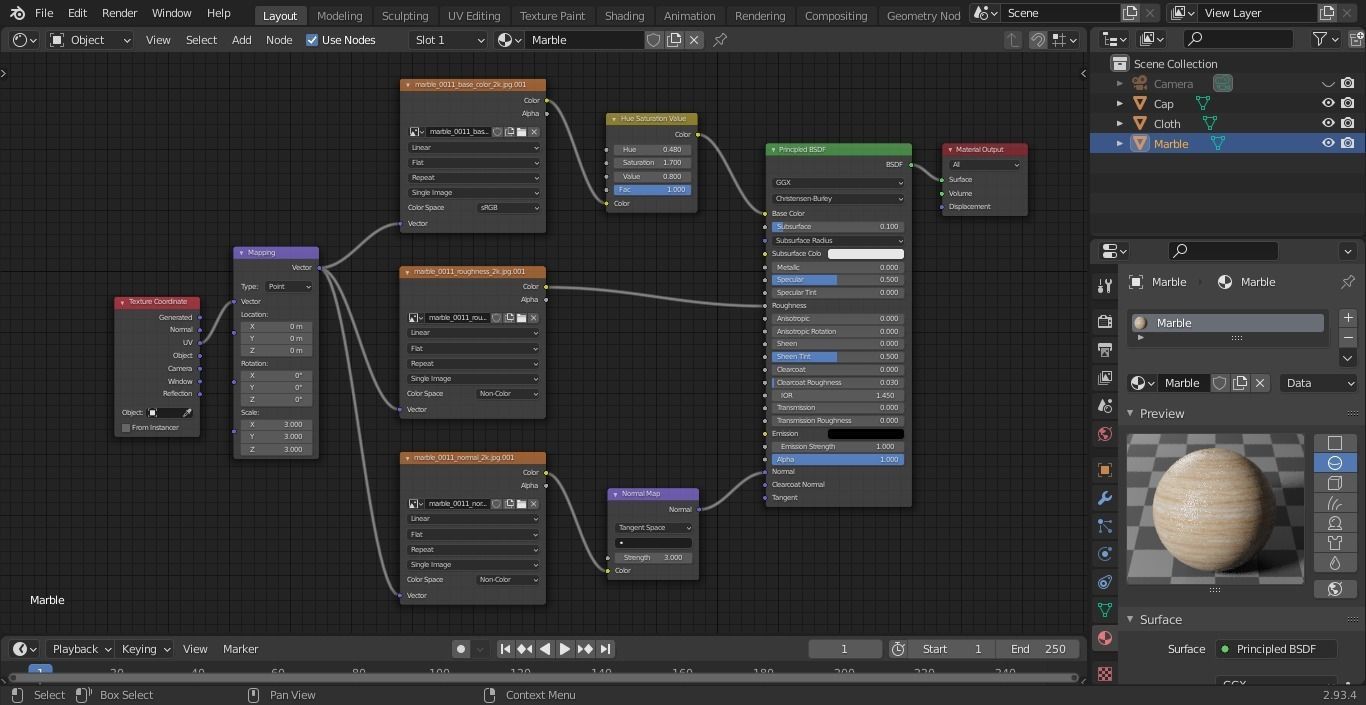Disable Cloth object in renders
Image resolution: width=1366 pixels, height=705 pixels.
click(1348, 124)
